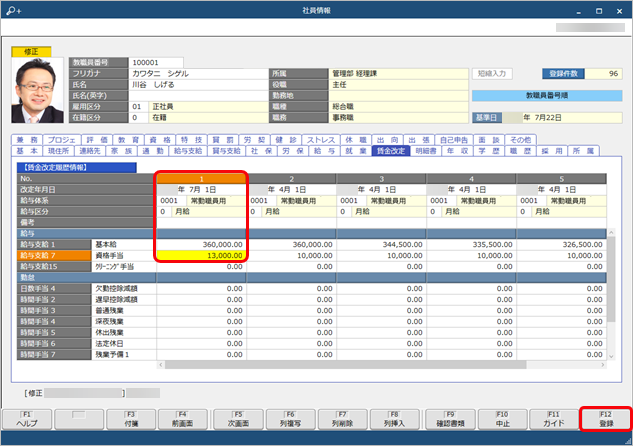Open the 賞与支給 tab

[x=226, y=151]
